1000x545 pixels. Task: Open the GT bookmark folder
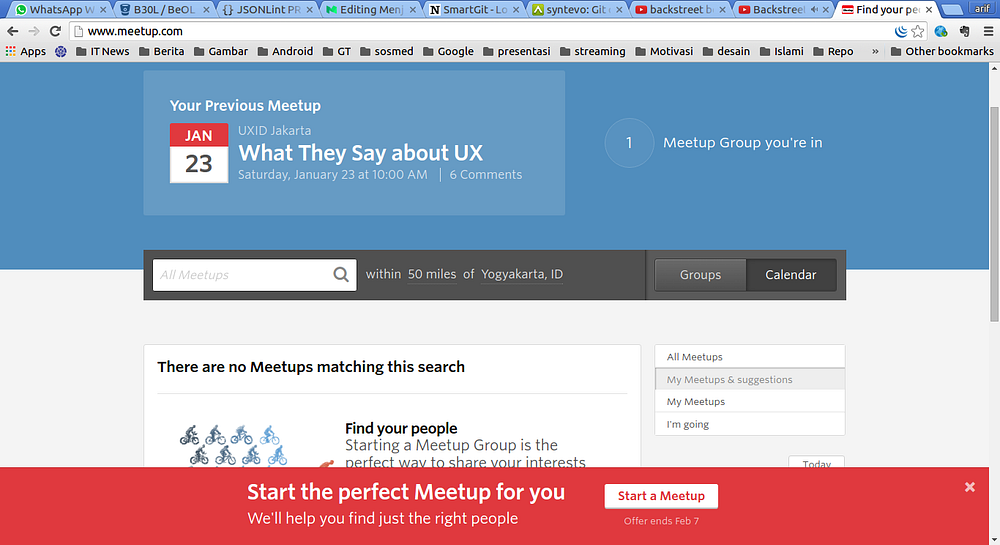click(337, 52)
